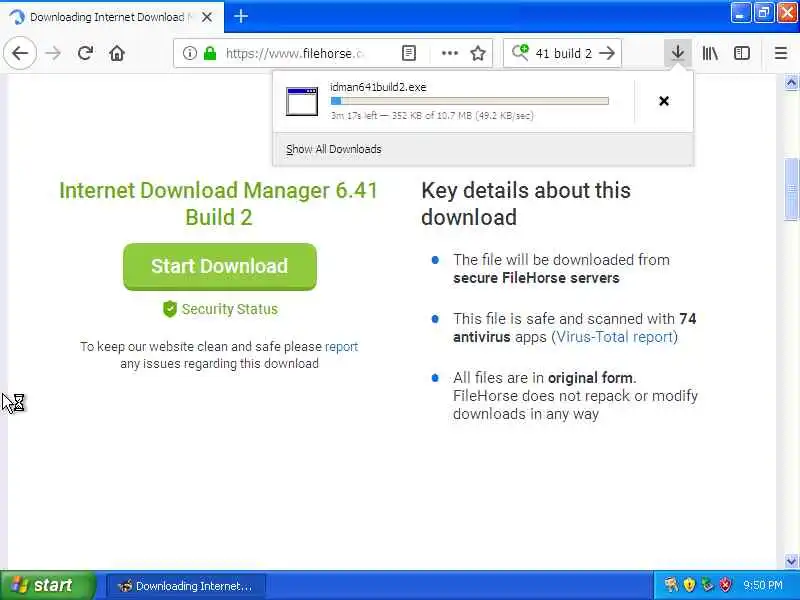Click the red shield tray icon

(x=726, y=585)
